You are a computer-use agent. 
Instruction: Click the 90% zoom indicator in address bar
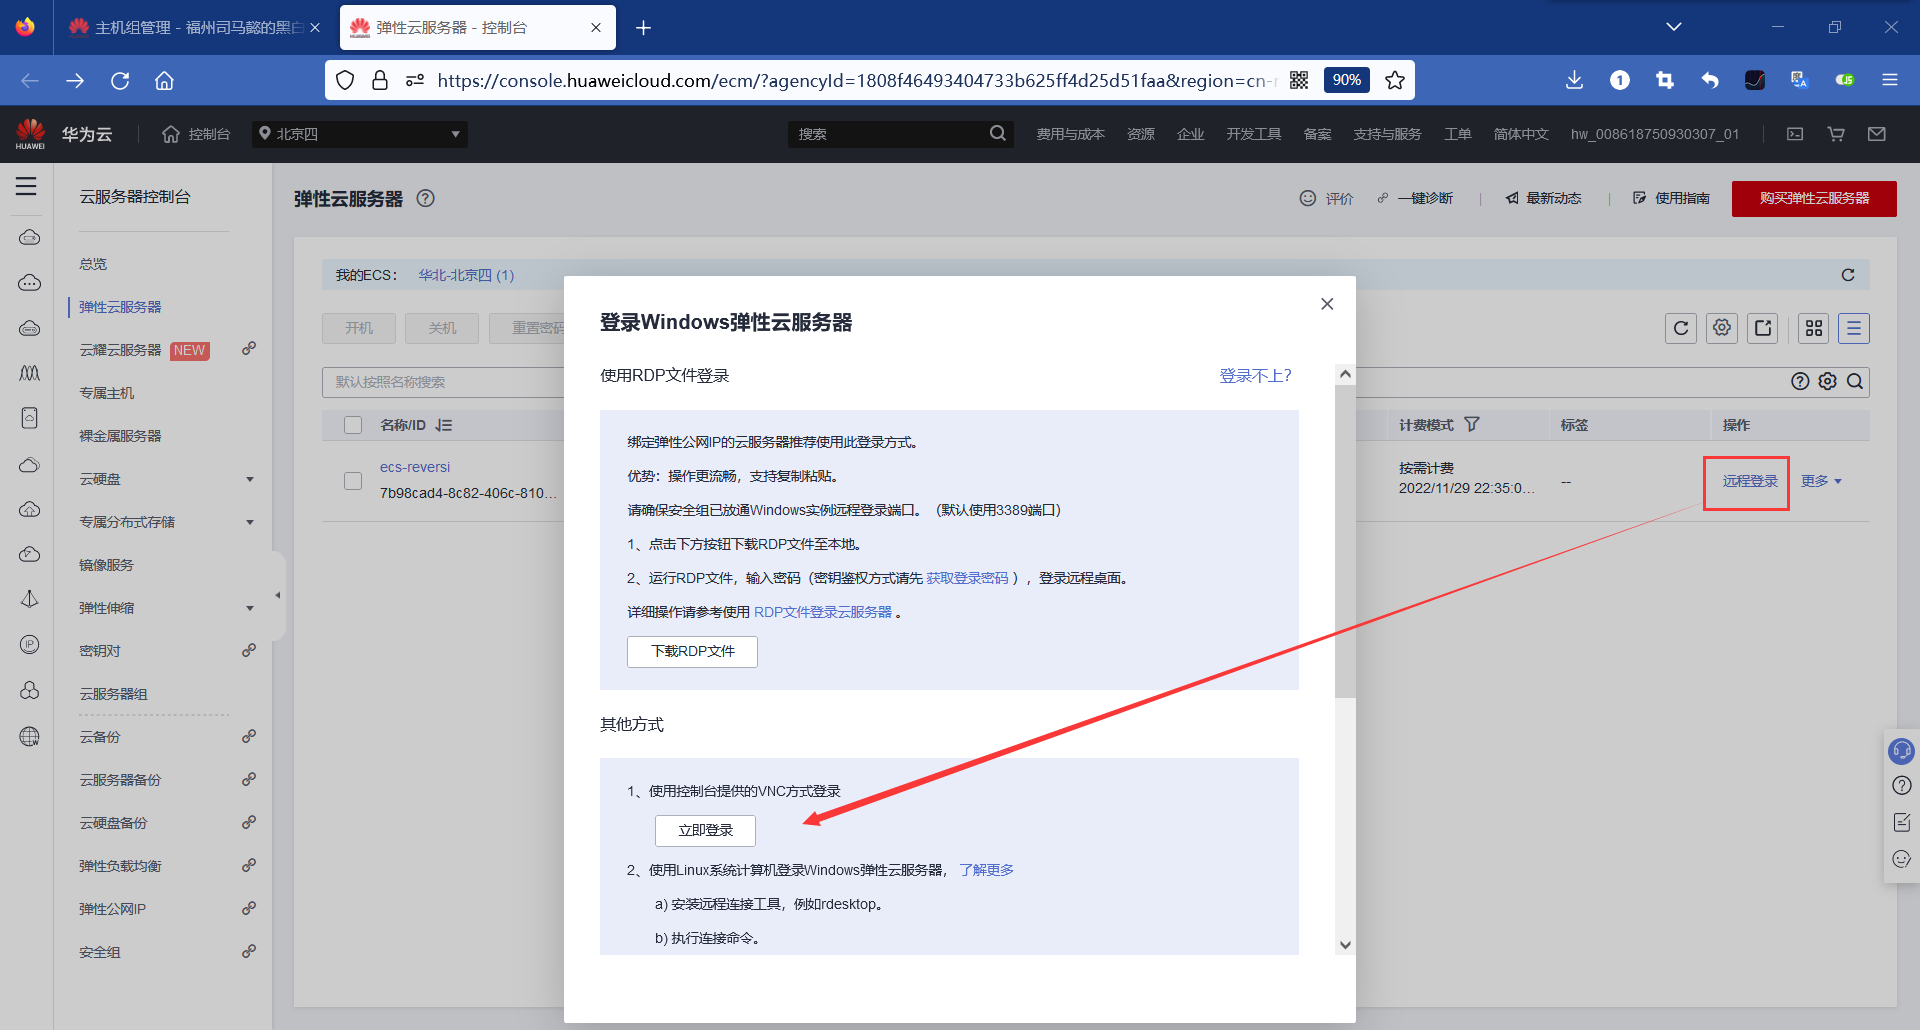[x=1346, y=80]
